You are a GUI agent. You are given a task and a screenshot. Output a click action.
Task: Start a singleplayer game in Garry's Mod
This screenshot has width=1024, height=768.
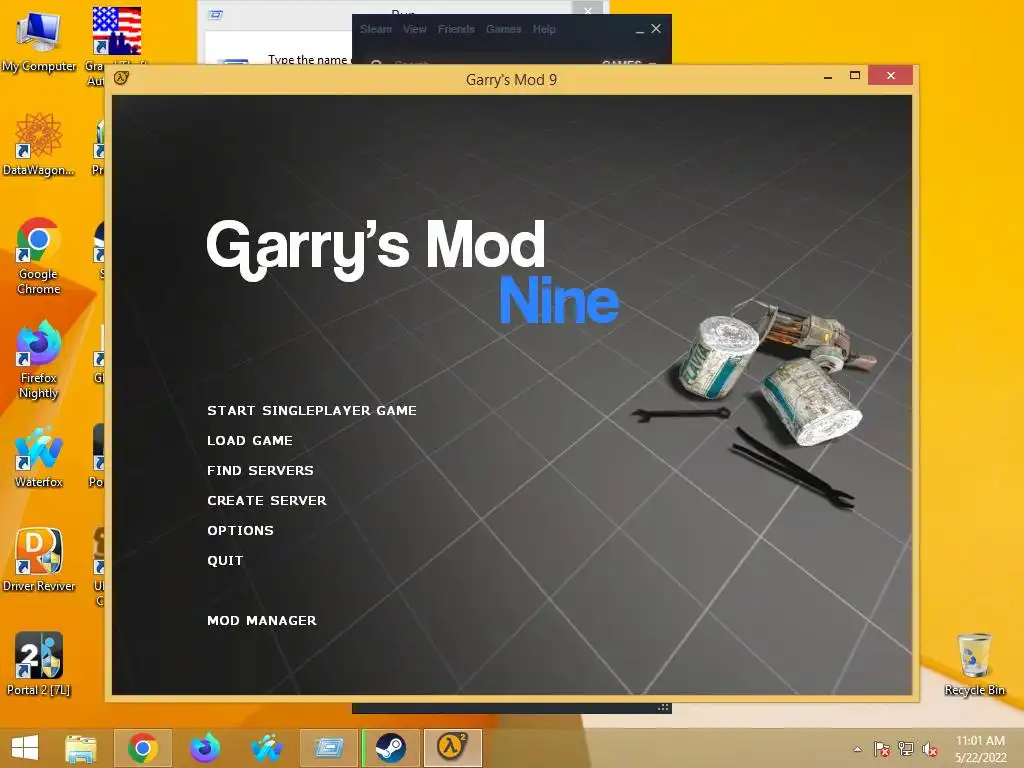[312, 411]
